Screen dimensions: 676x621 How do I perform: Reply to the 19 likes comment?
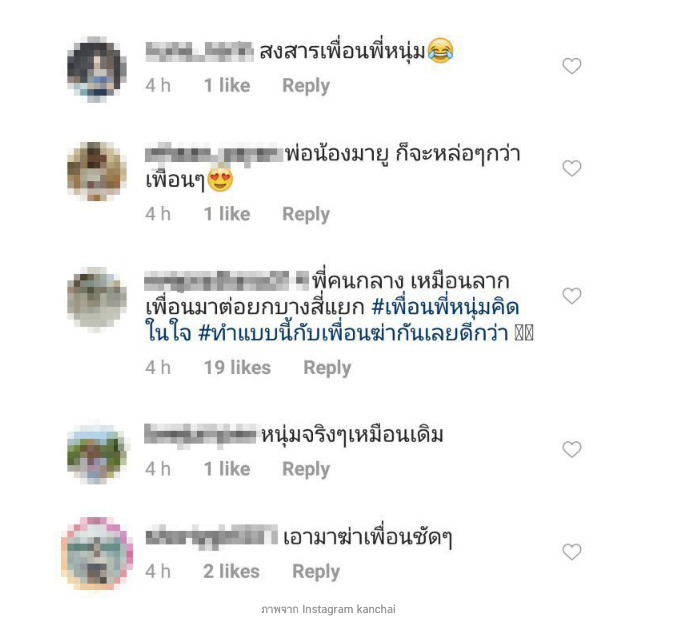click(x=327, y=368)
